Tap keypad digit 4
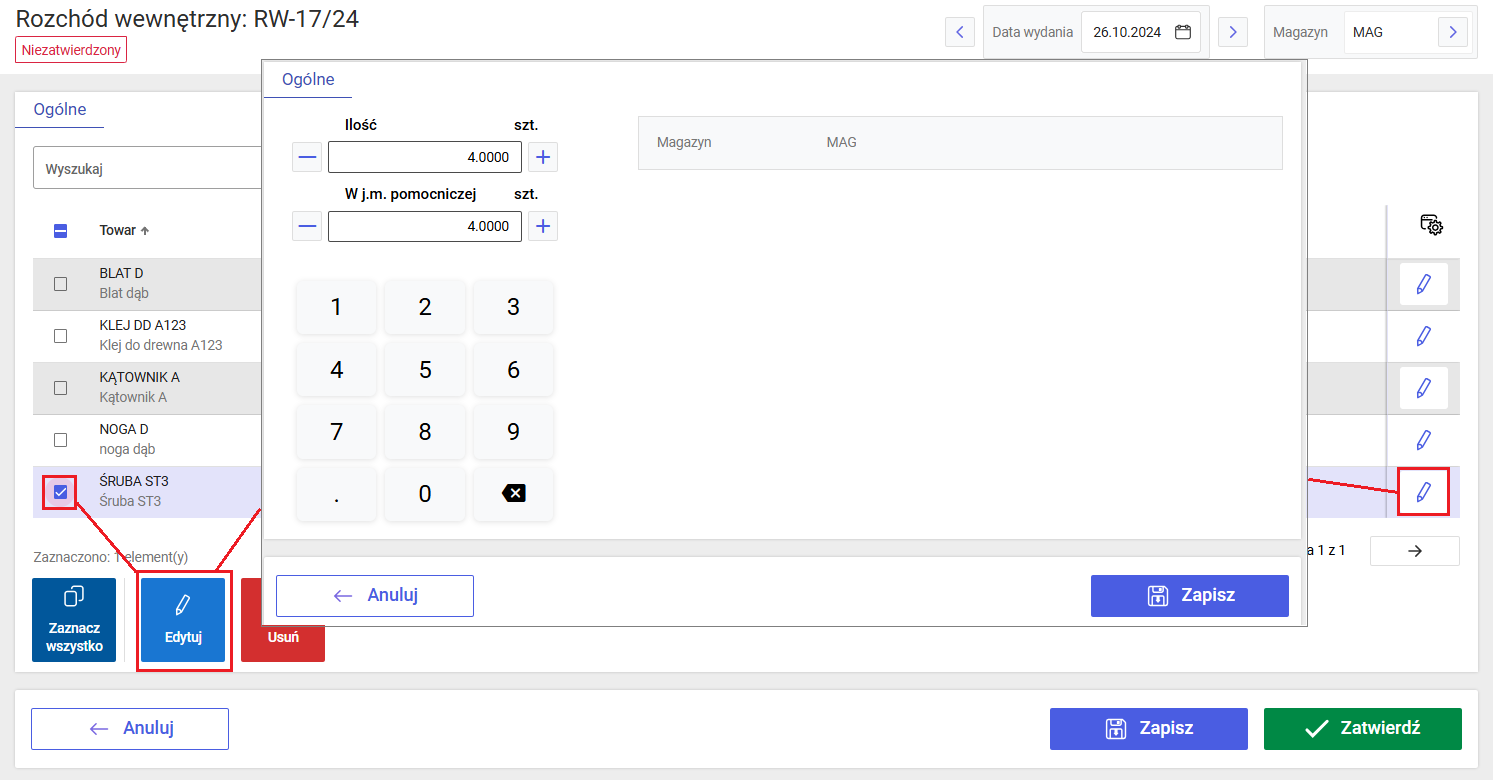 [337, 370]
